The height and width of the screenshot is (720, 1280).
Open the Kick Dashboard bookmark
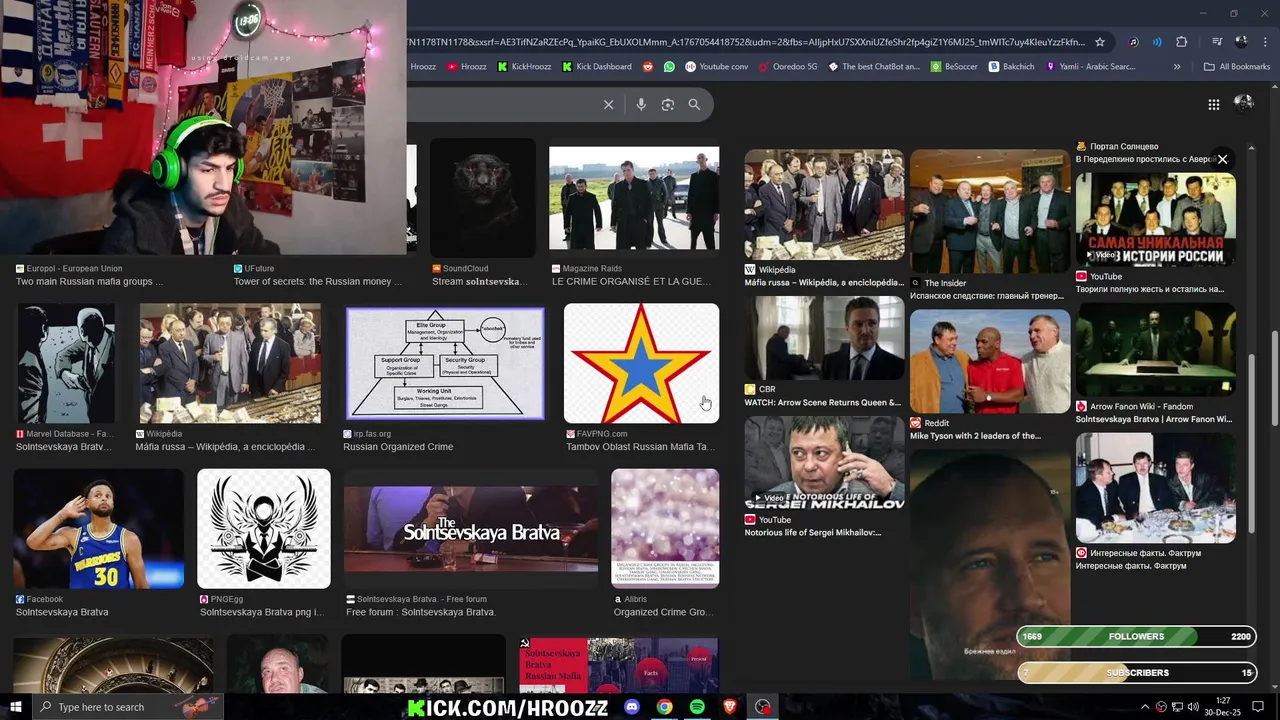pos(597,67)
